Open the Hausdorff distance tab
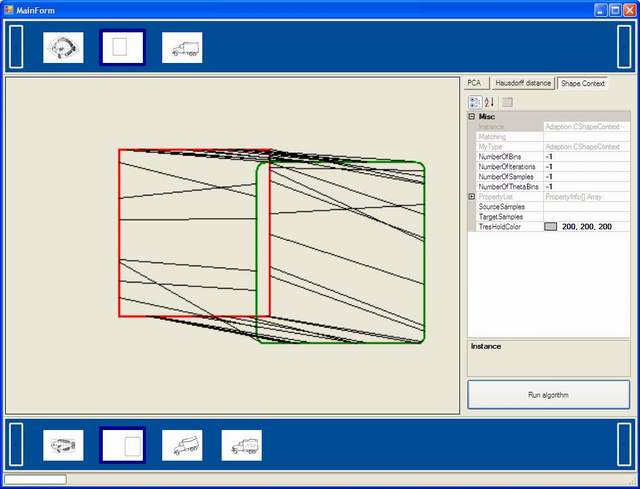 tap(523, 83)
